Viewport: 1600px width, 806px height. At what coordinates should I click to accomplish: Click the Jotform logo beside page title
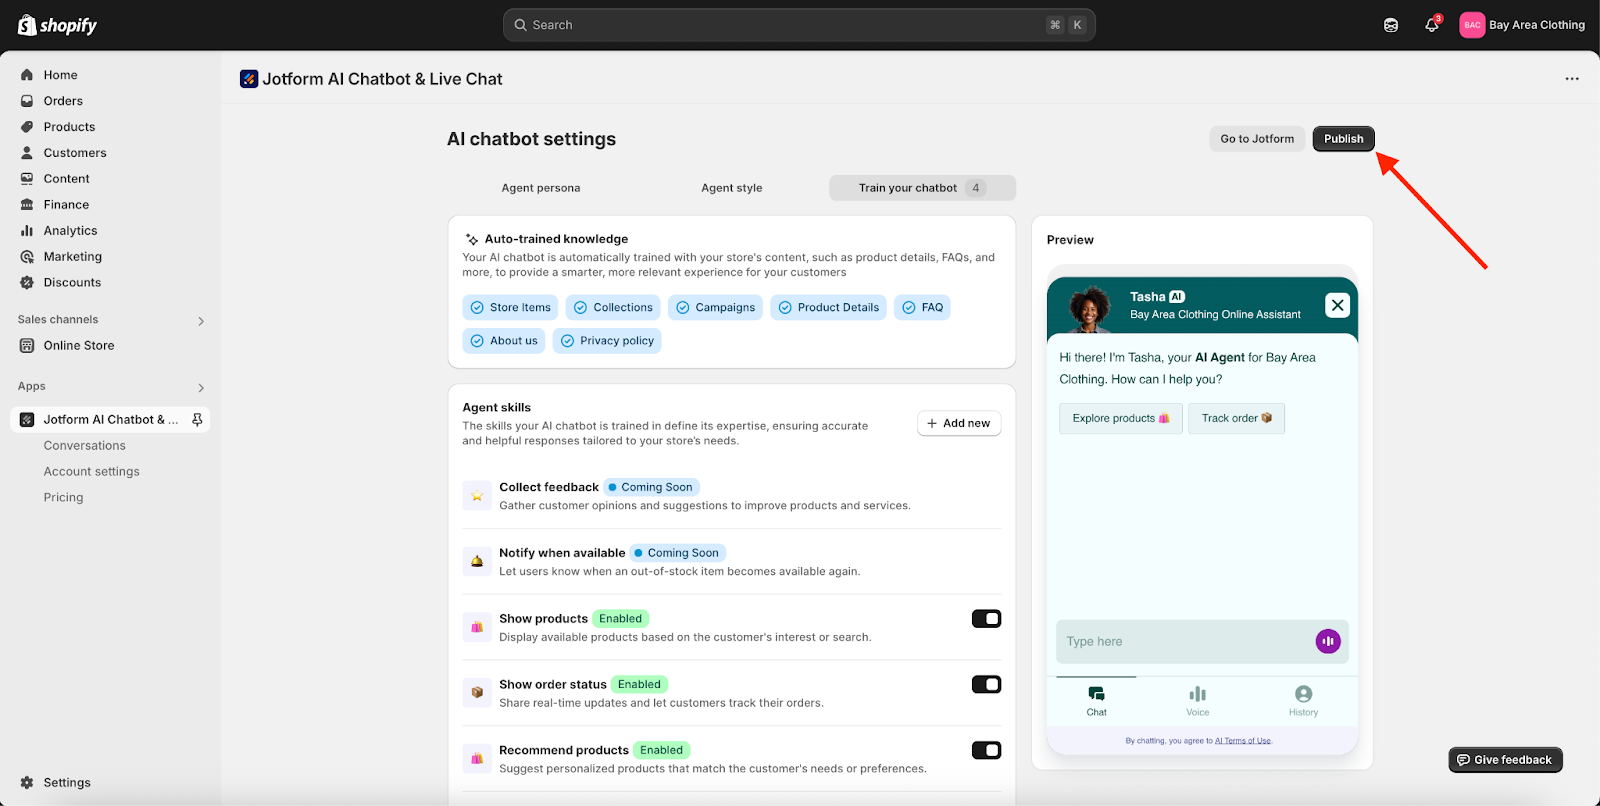click(x=249, y=79)
